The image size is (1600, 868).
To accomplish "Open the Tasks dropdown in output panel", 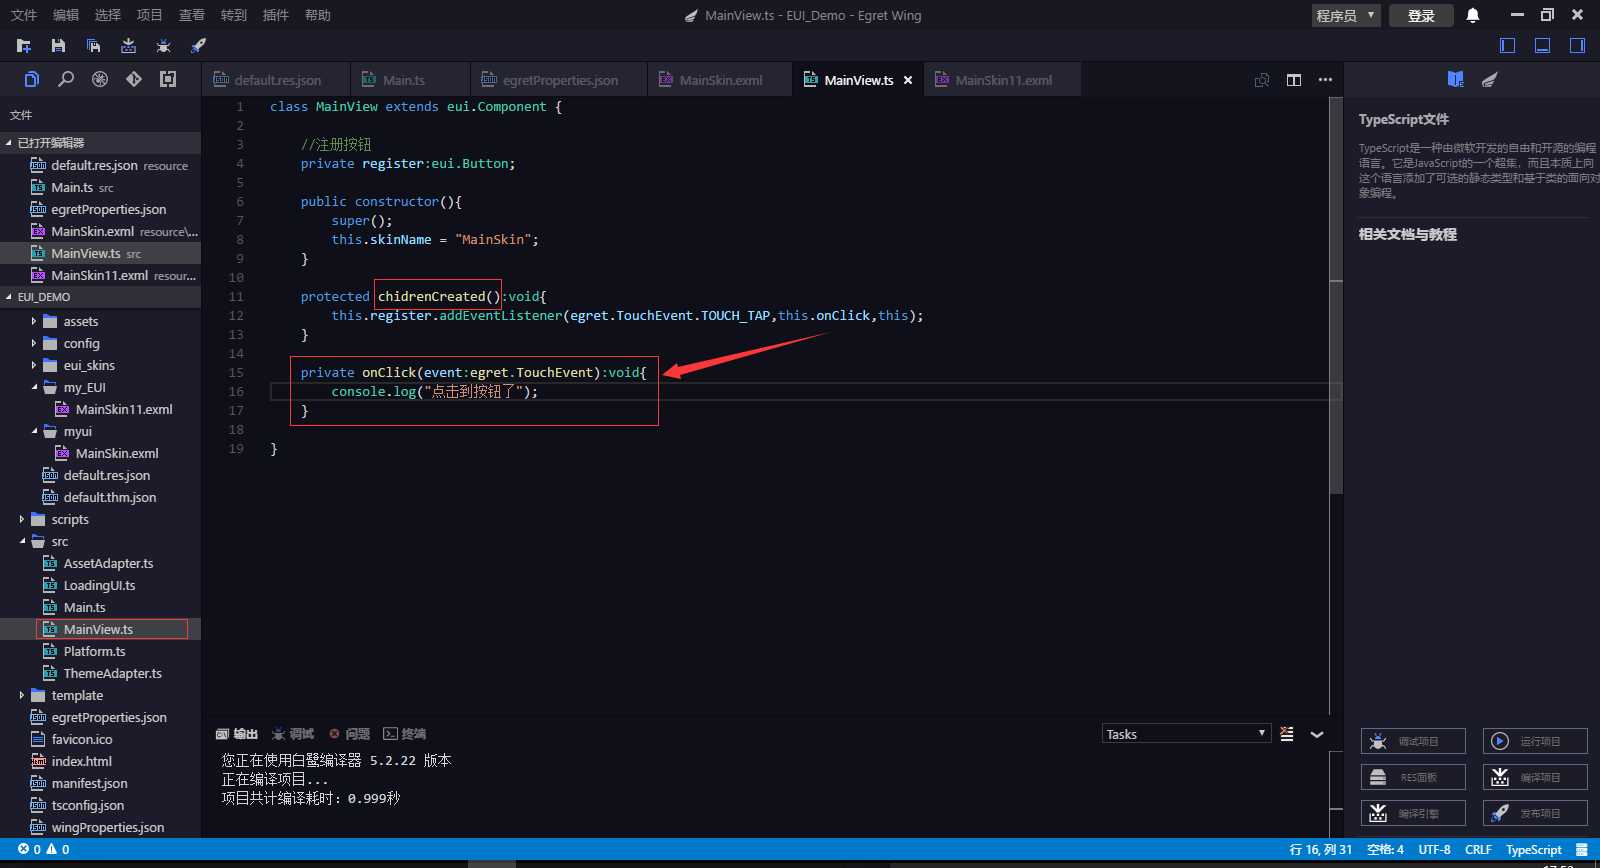I will coord(1186,734).
